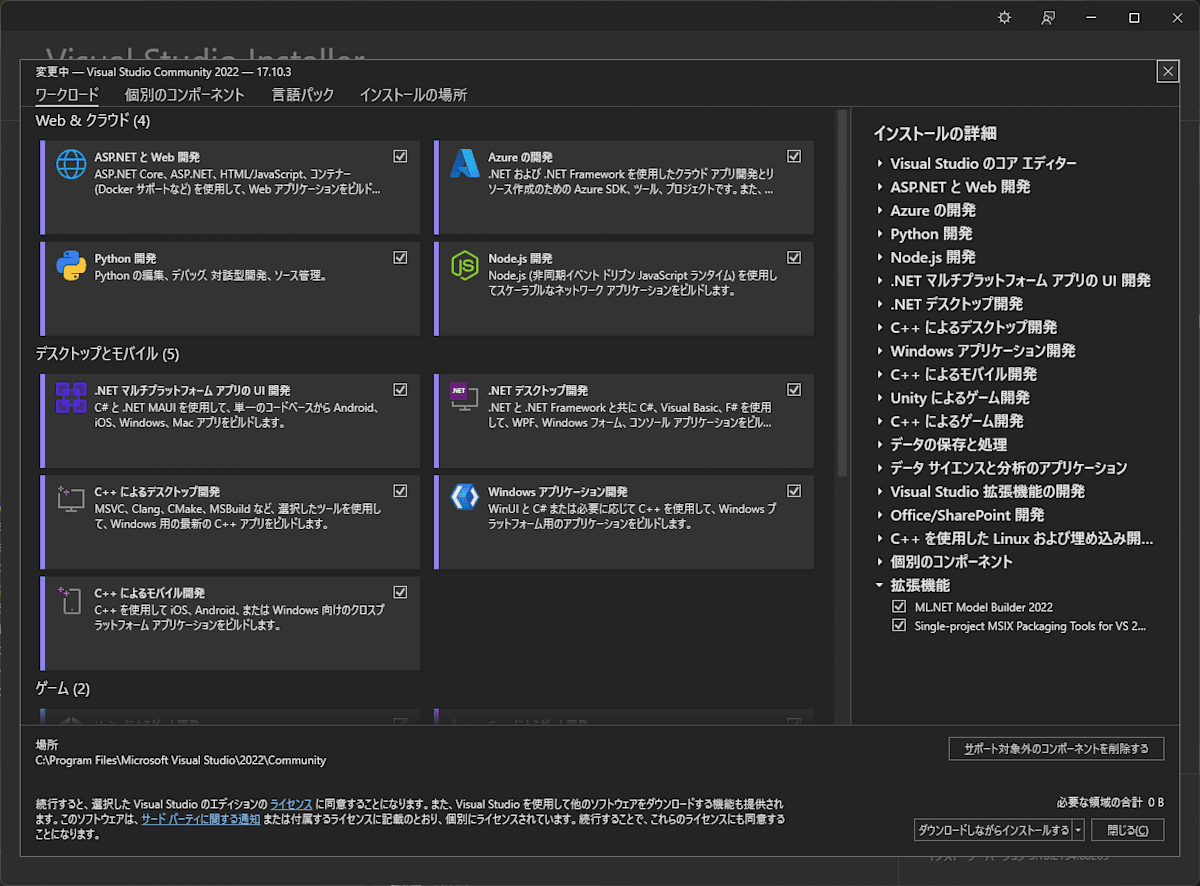The image size is (1200, 886).
Task: Expand Visual Studio のコア エディター details
Action: click(880, 164)
